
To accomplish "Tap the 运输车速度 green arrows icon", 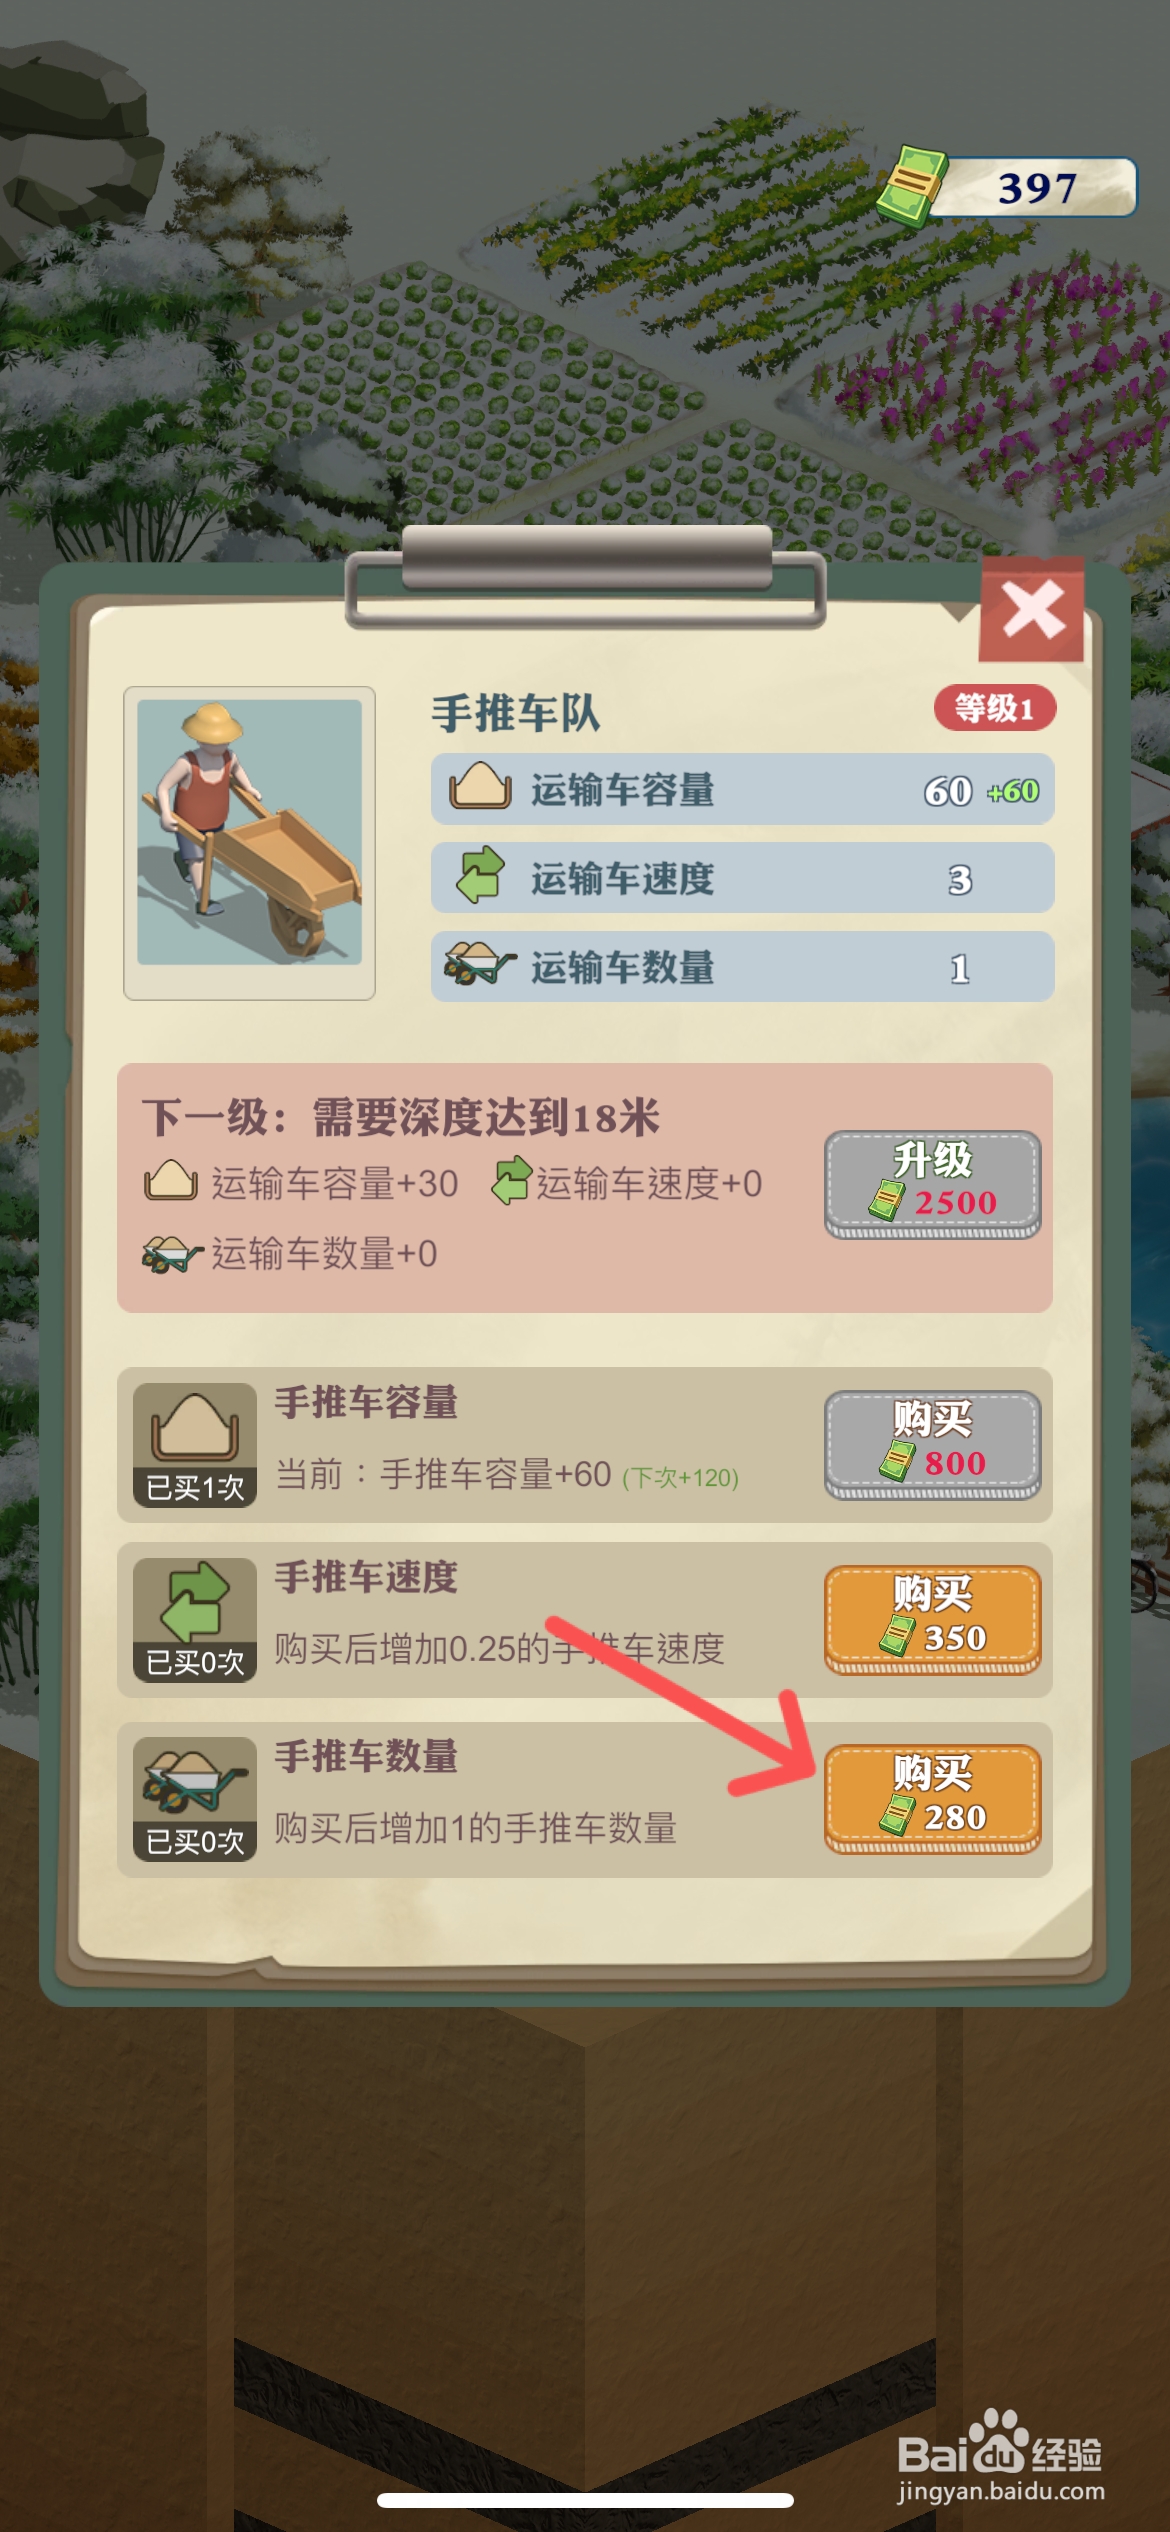I will [481, 874].
